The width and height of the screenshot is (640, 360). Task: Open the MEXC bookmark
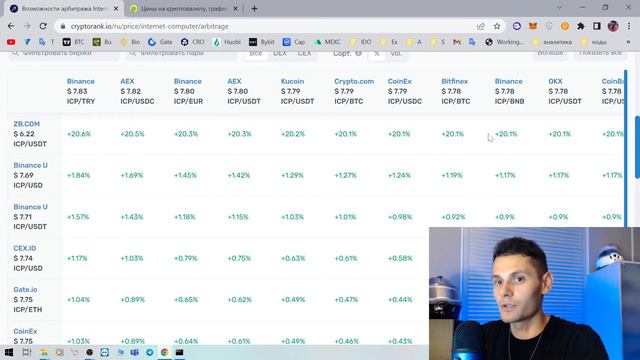click(x=327, y=42)
